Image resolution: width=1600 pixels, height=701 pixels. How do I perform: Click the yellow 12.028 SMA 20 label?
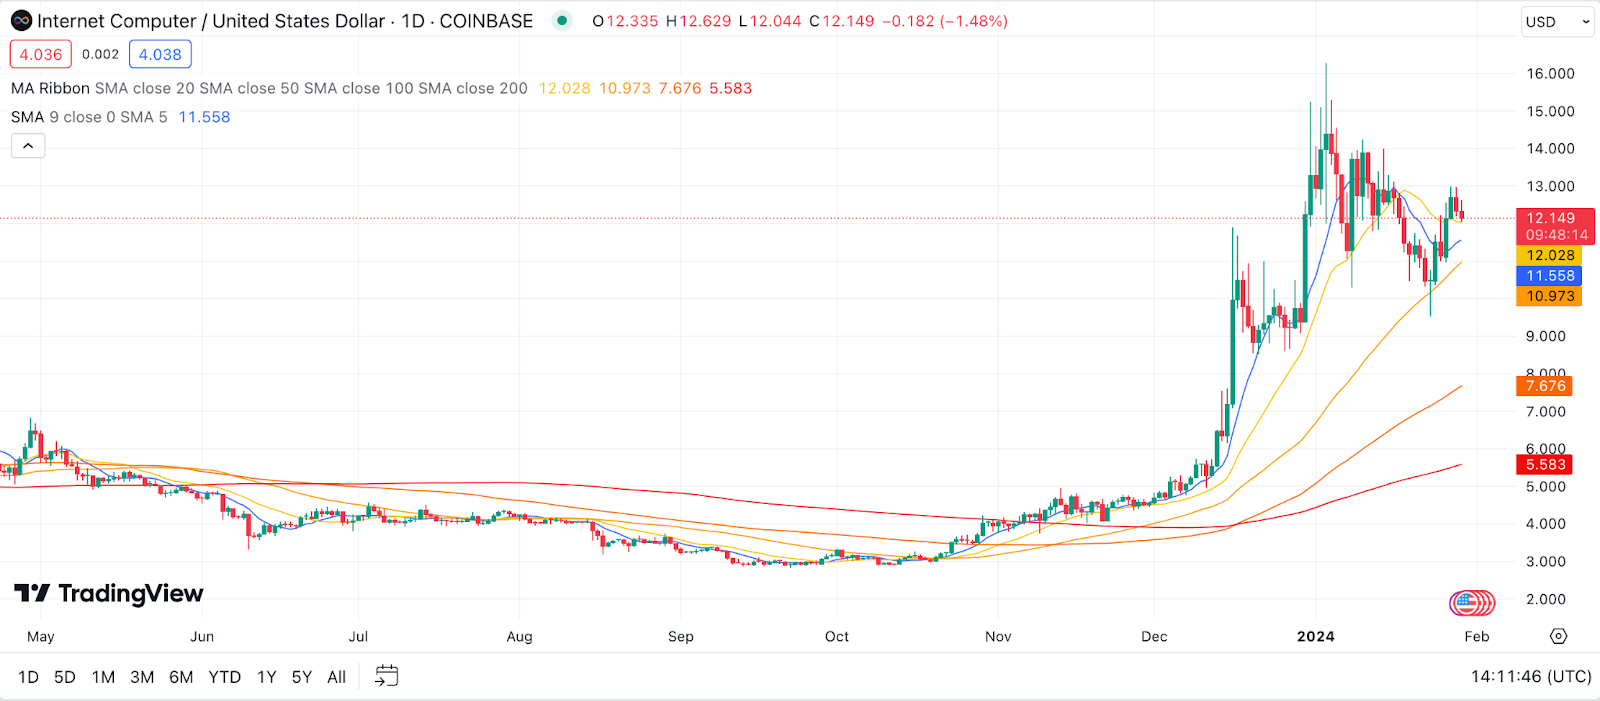(x=1550, y=255)
